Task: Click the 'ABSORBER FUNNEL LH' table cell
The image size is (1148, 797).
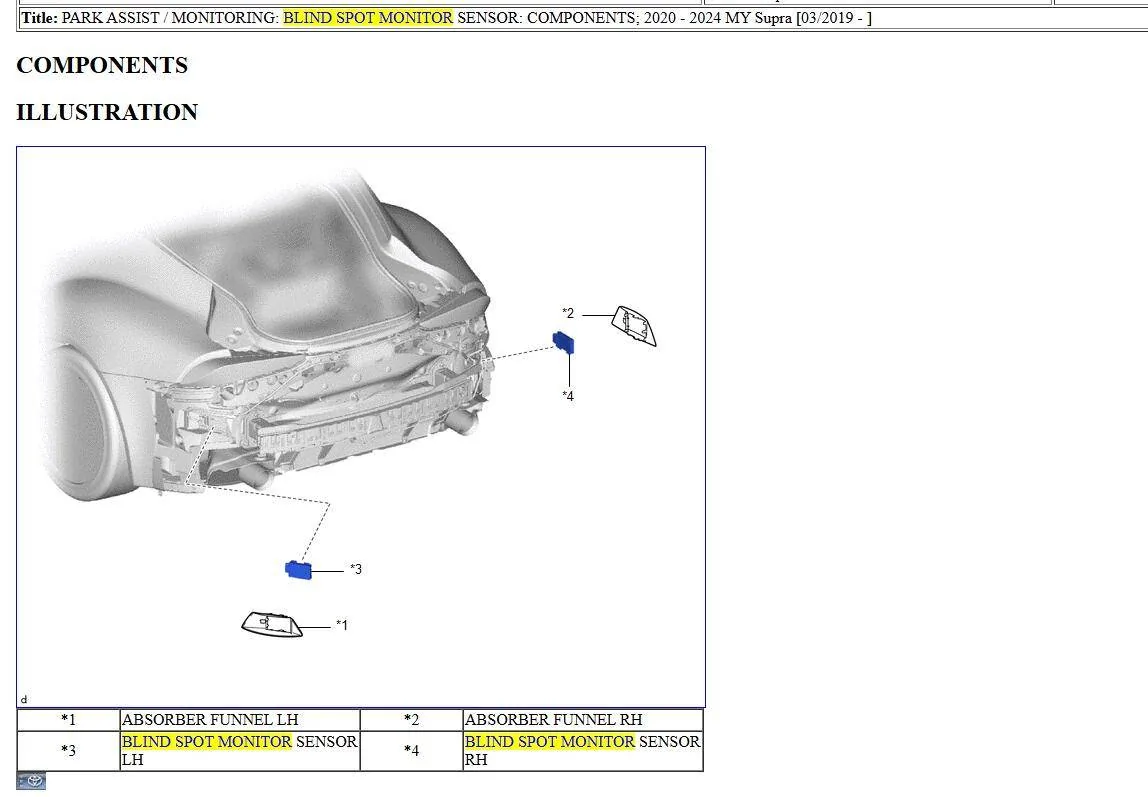Action: tap(240, 719)
